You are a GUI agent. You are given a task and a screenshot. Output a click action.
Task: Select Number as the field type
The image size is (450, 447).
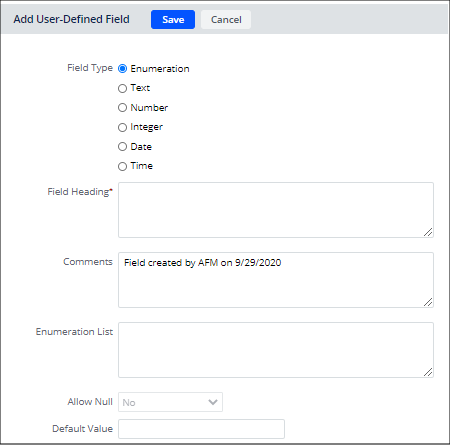coord(122,108)
